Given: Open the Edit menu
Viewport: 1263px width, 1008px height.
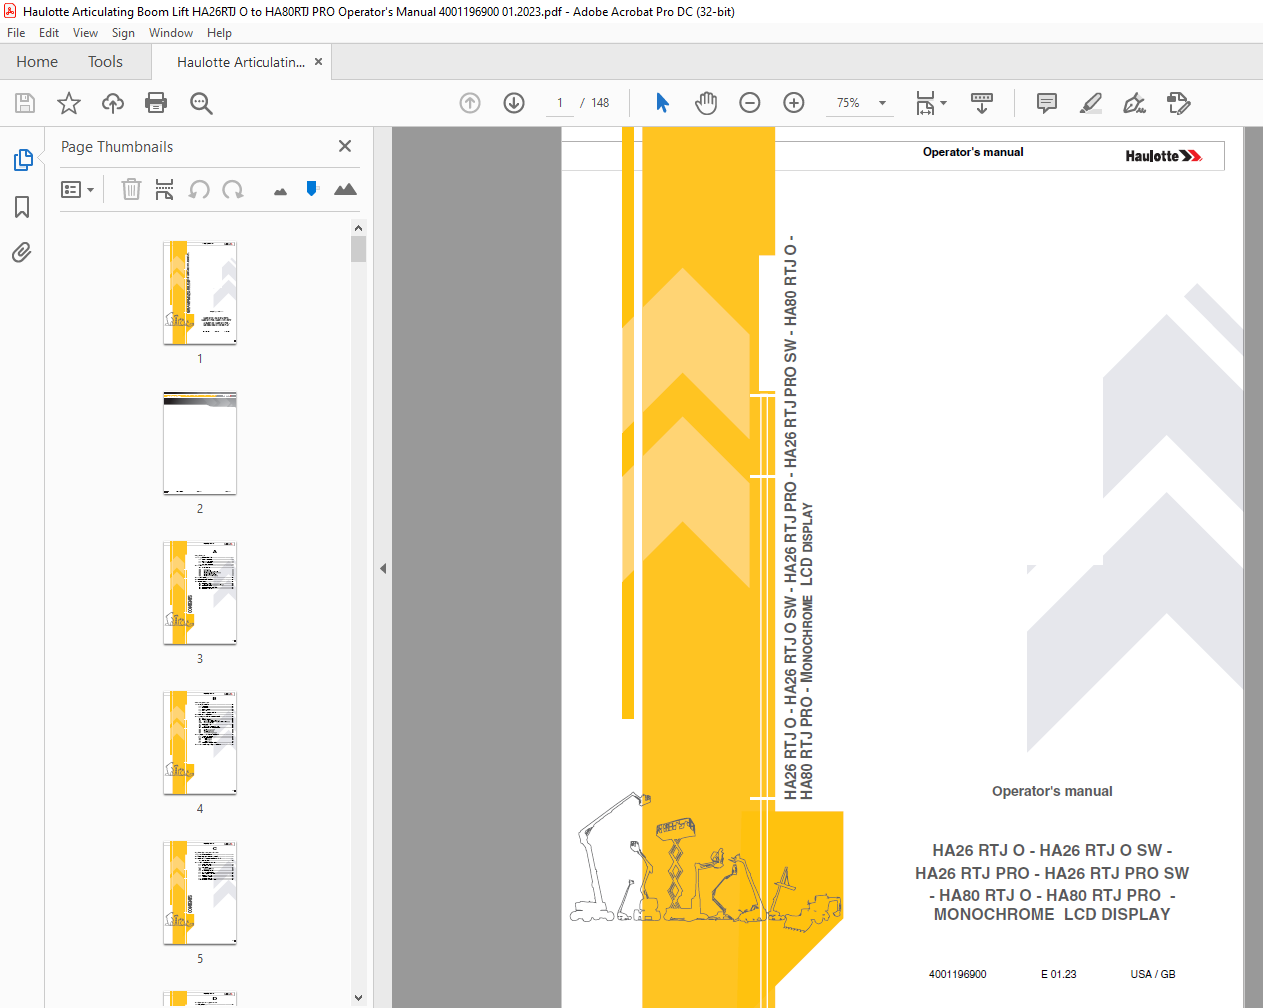Looking at the screenshot, I should [49, 33].
